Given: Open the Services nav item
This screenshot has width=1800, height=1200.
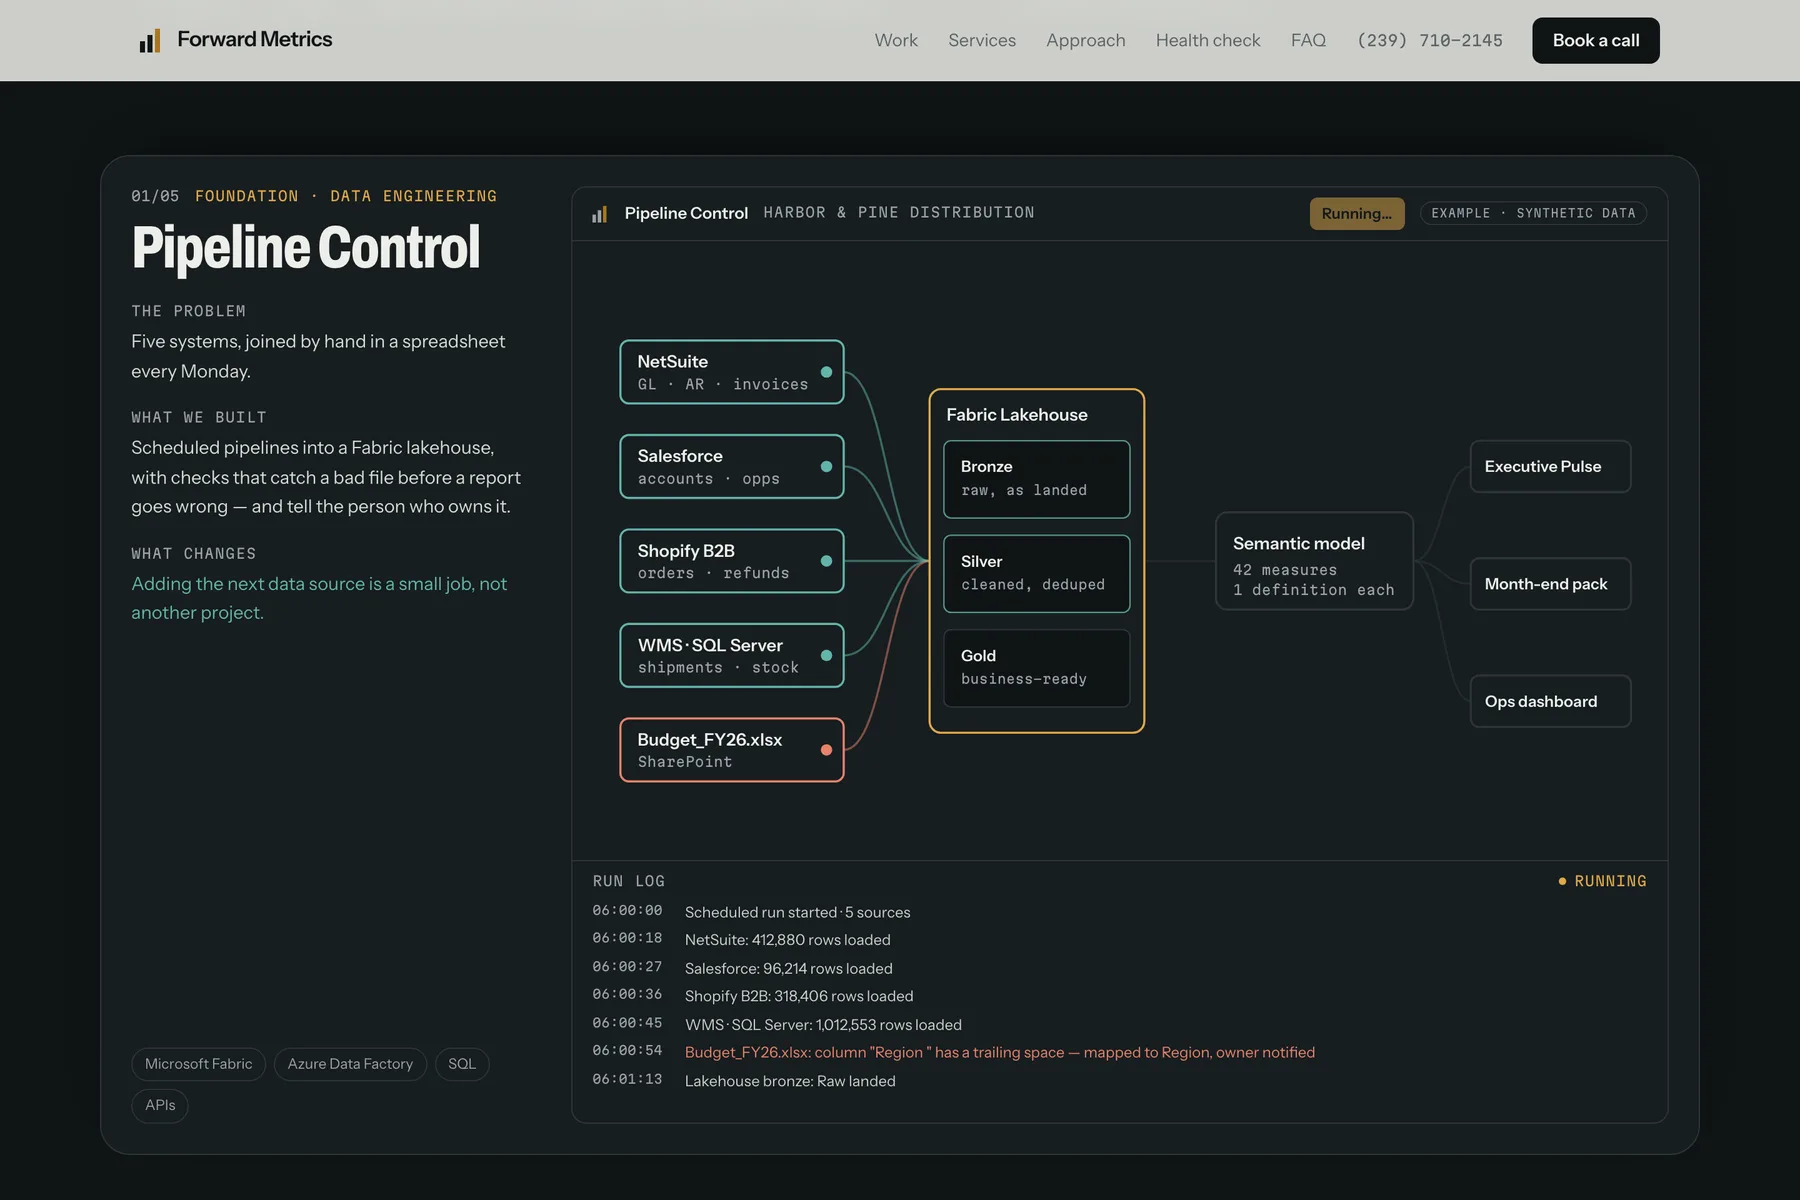Looking at the screenshot, I should point(982,40).
